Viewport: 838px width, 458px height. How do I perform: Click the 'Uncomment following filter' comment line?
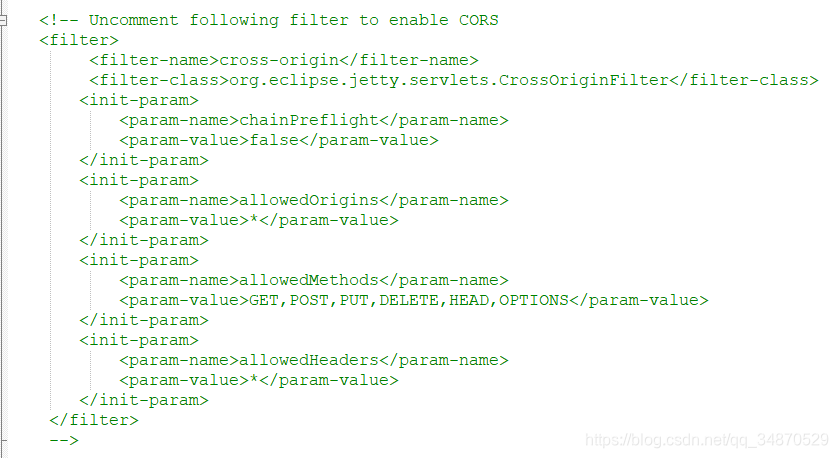tap(269, 20)
